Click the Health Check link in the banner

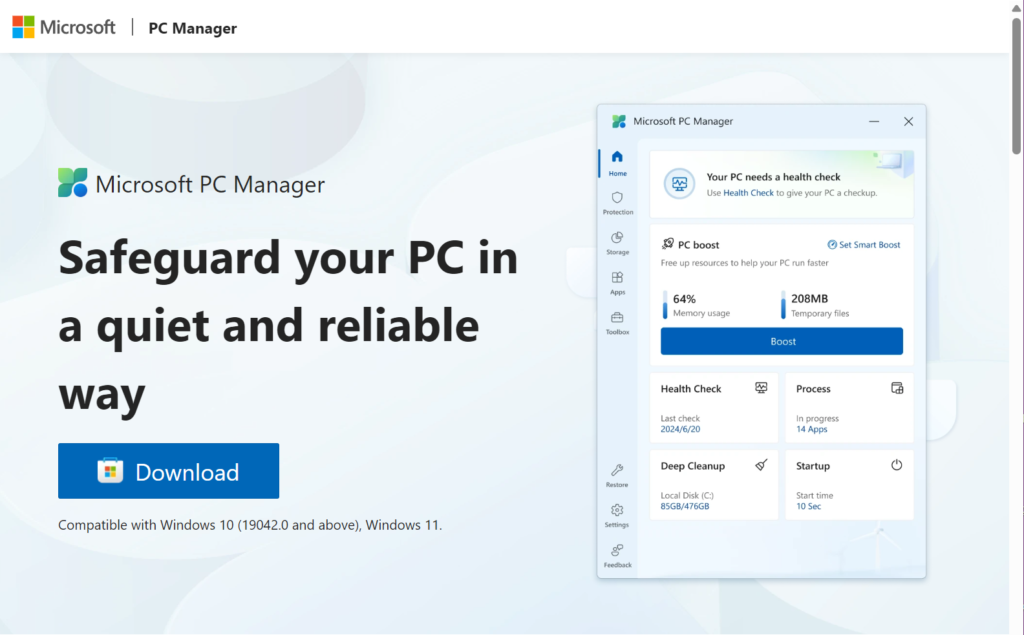[x=748, y=193]
